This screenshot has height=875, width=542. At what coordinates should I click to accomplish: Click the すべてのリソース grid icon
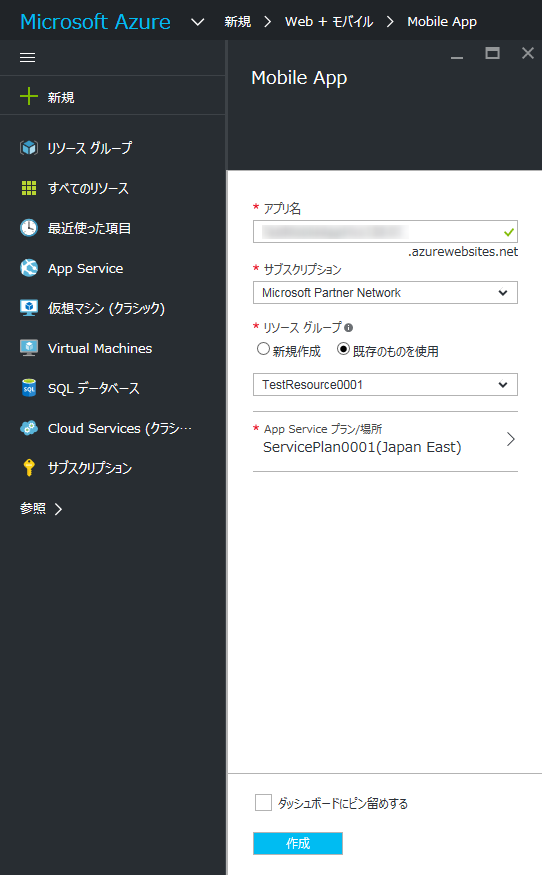click(29, 188)
